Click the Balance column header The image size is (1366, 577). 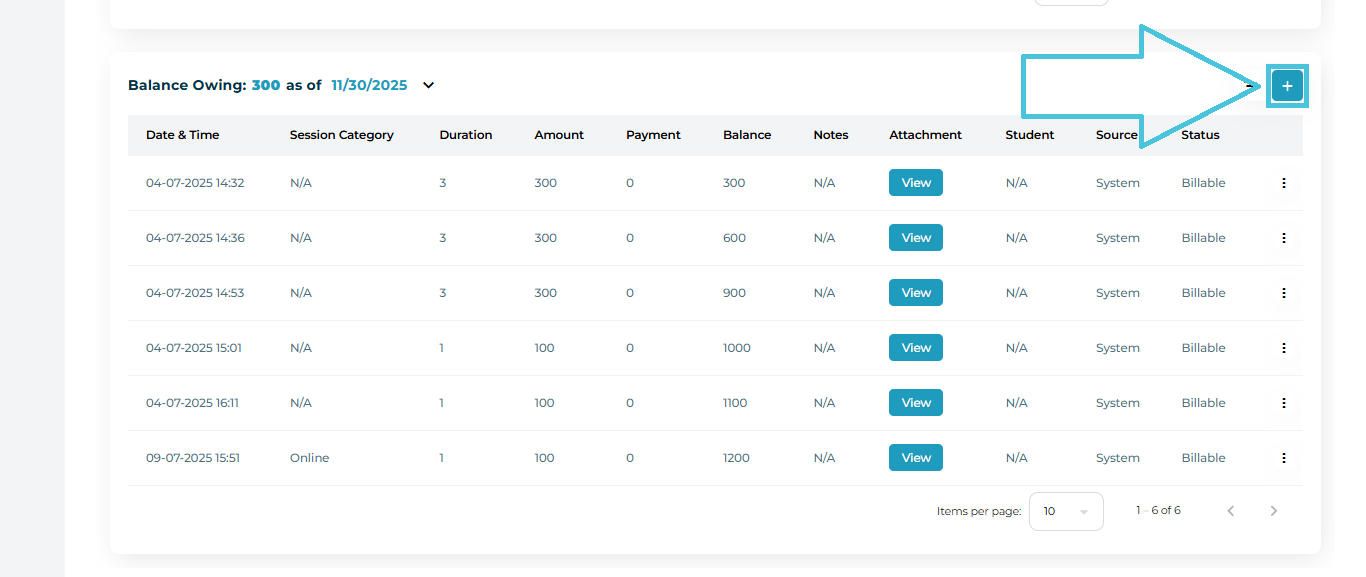[746, 135]
